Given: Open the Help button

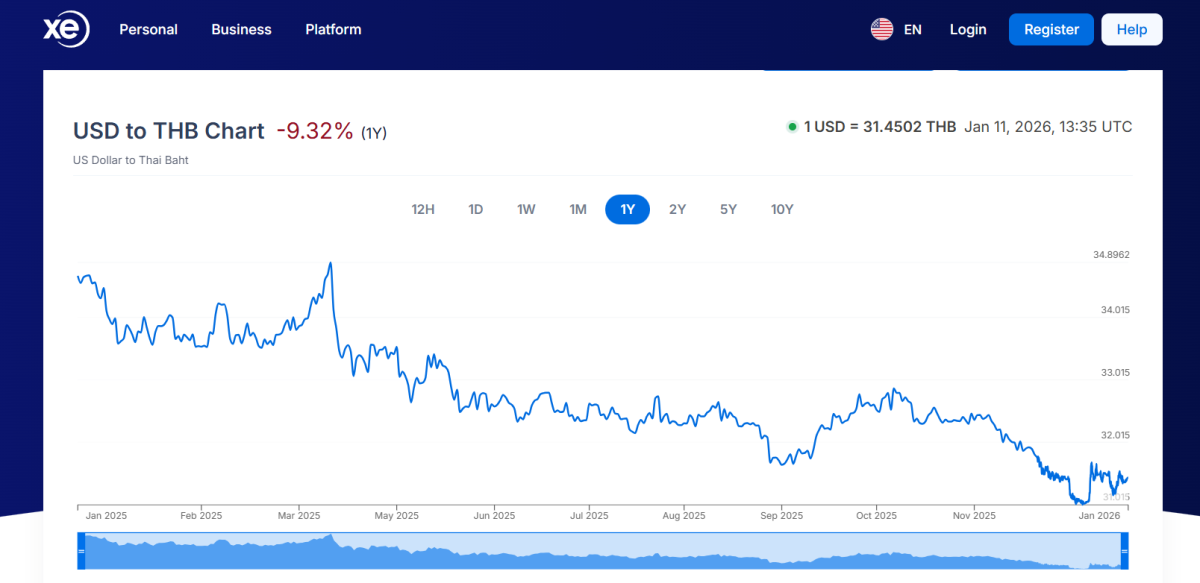Looking at the screenshot, I should click(1131, 30).
